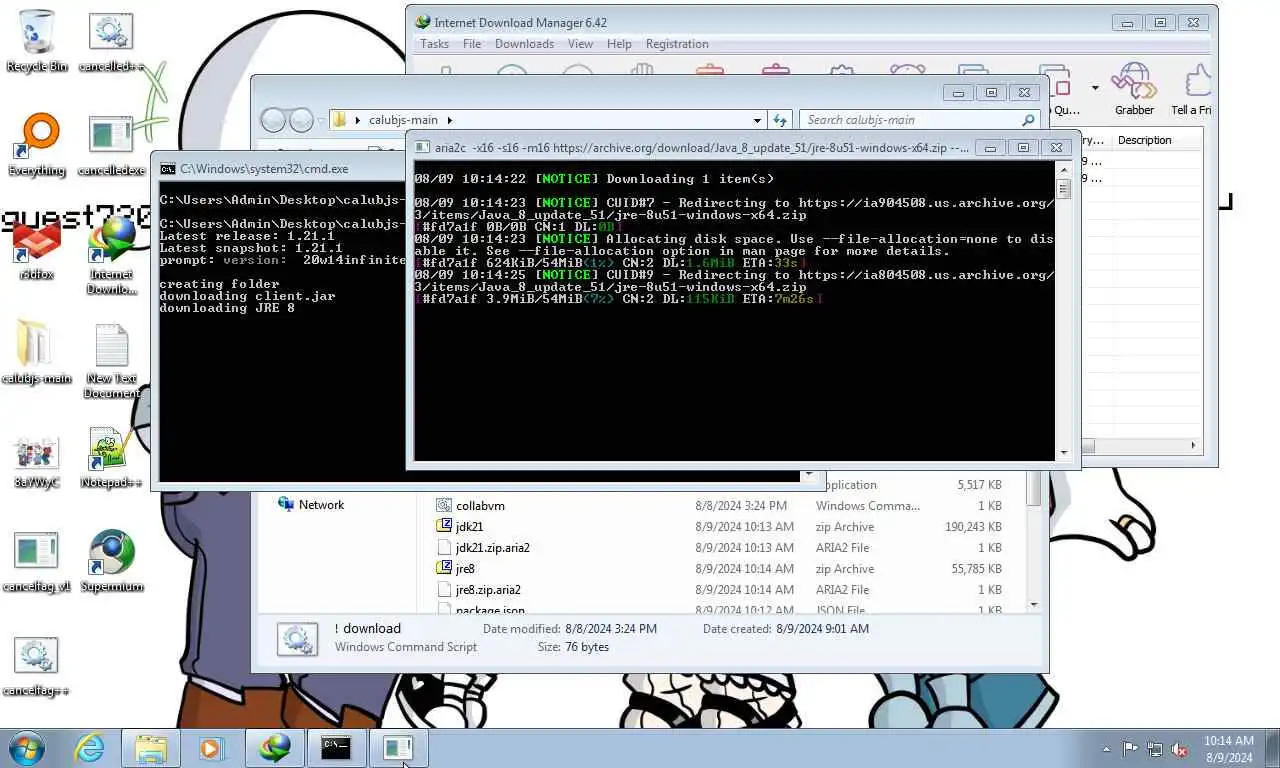Viewport: 1280px width, 768px height.
Task: Open Windows Media Player from the taskbar
Action: 211,747
